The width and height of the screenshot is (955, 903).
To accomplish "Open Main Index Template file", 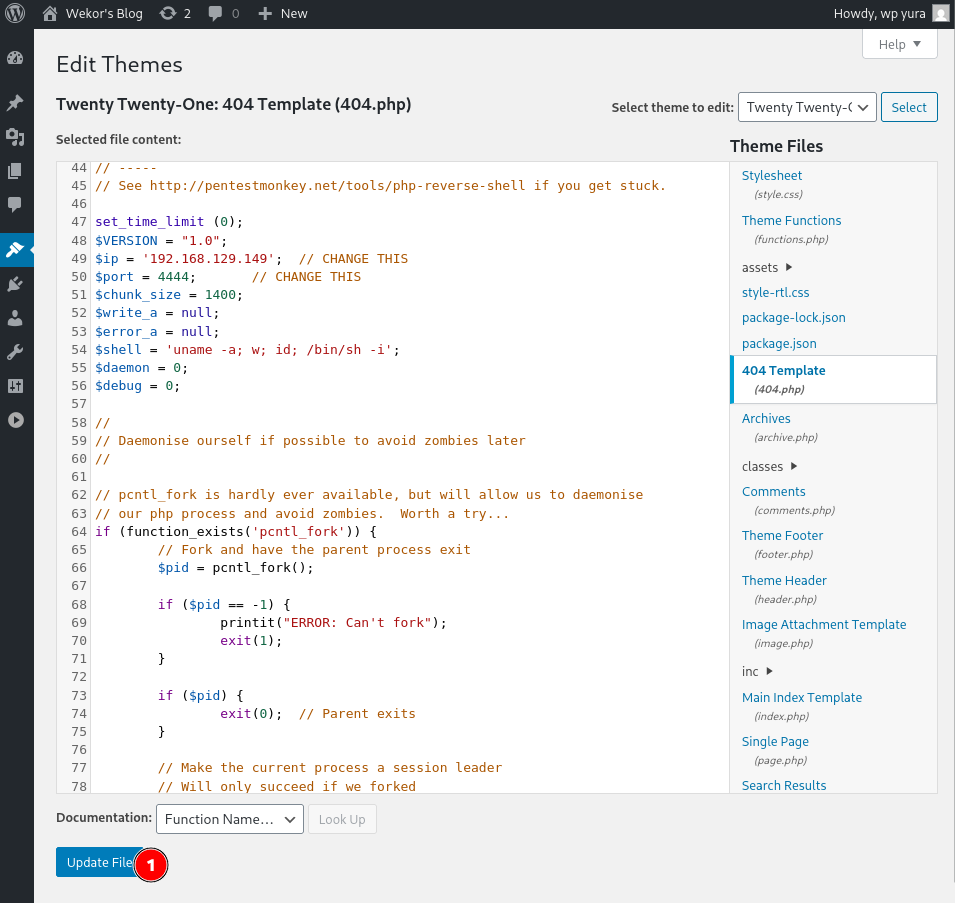I will tap(802, 697).
